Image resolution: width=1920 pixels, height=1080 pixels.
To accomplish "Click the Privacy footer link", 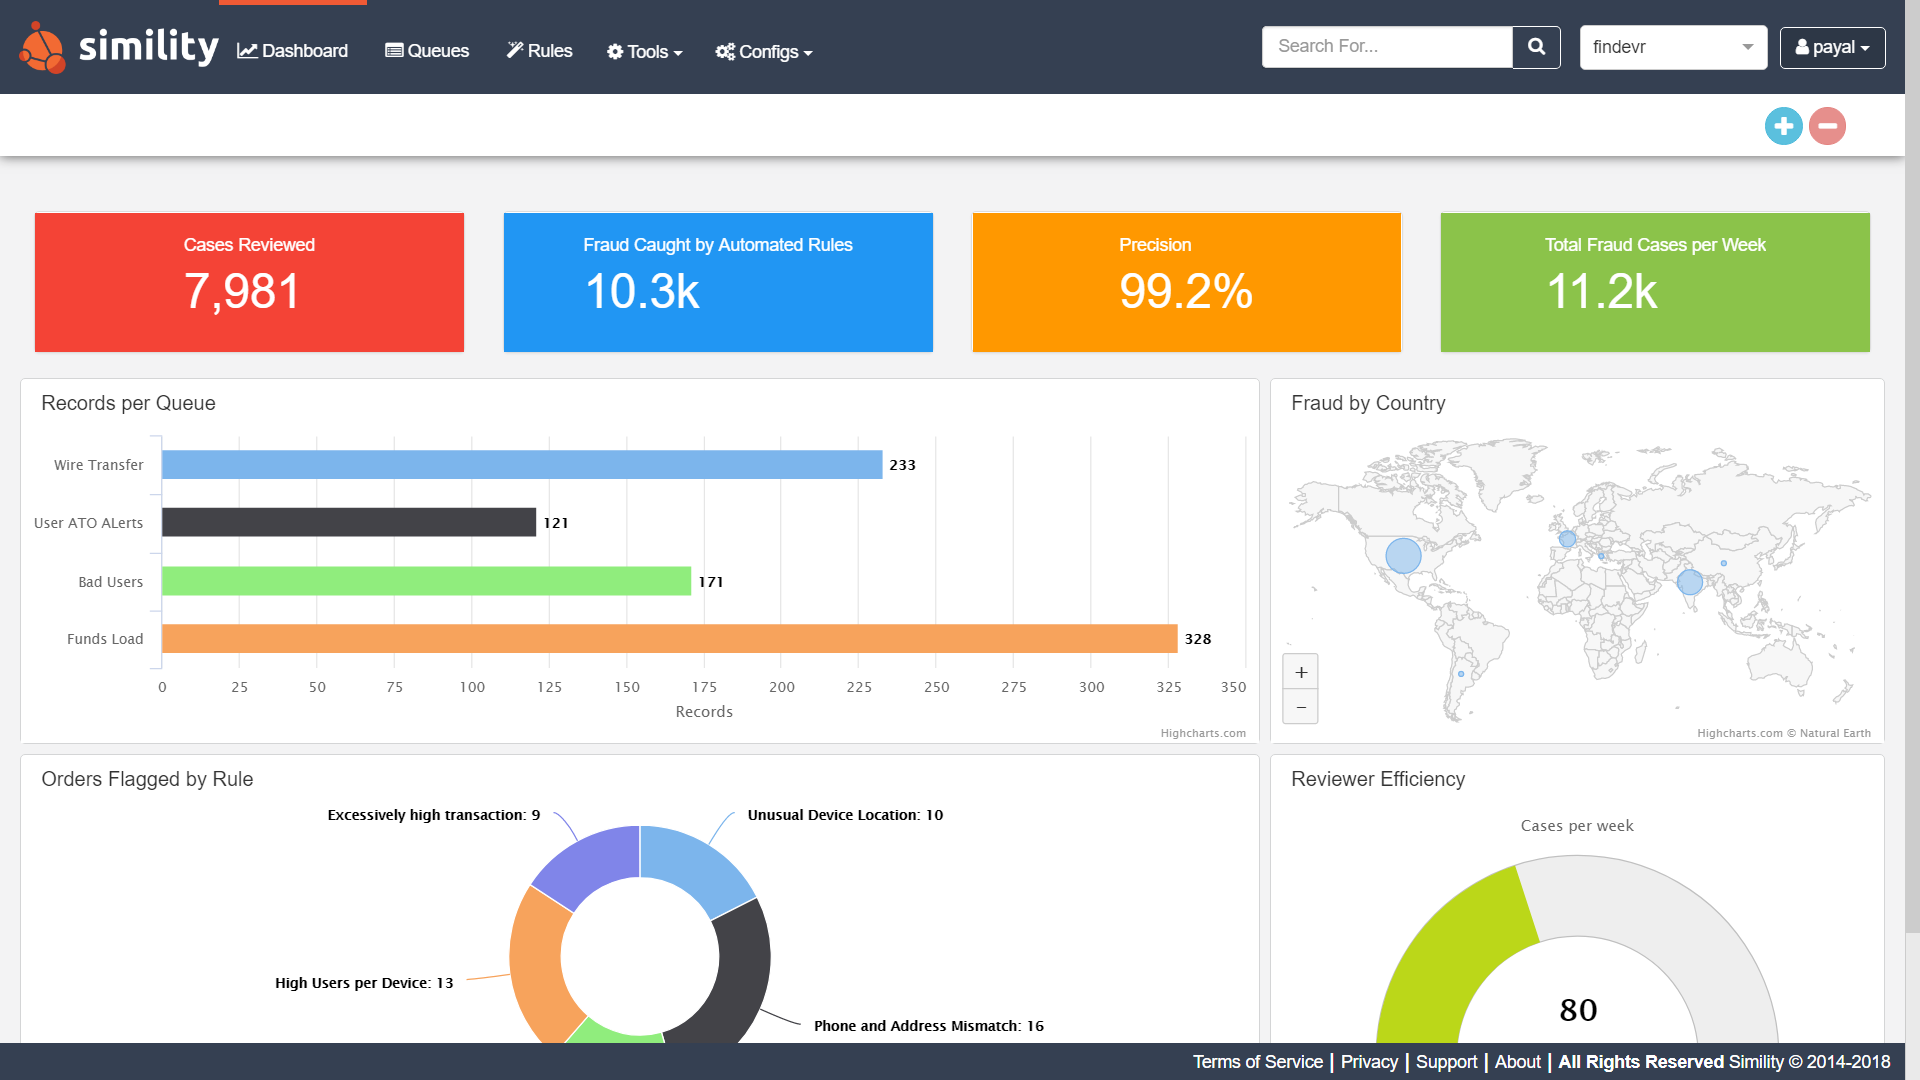I will coord(1369,1062).
